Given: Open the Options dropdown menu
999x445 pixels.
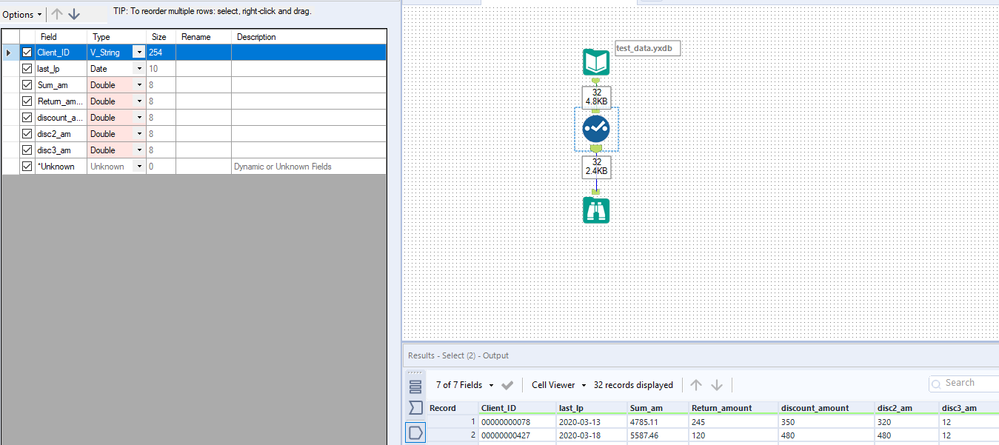Looking at the screenshot, I should 23,14.
